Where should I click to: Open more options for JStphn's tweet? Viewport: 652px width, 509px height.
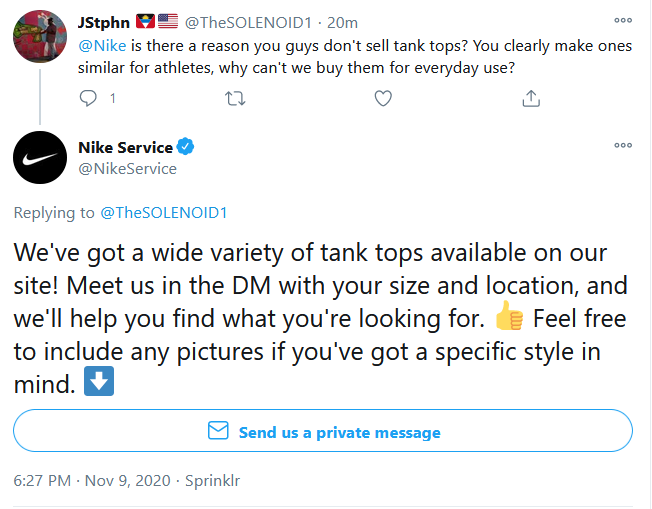[623, 22]
